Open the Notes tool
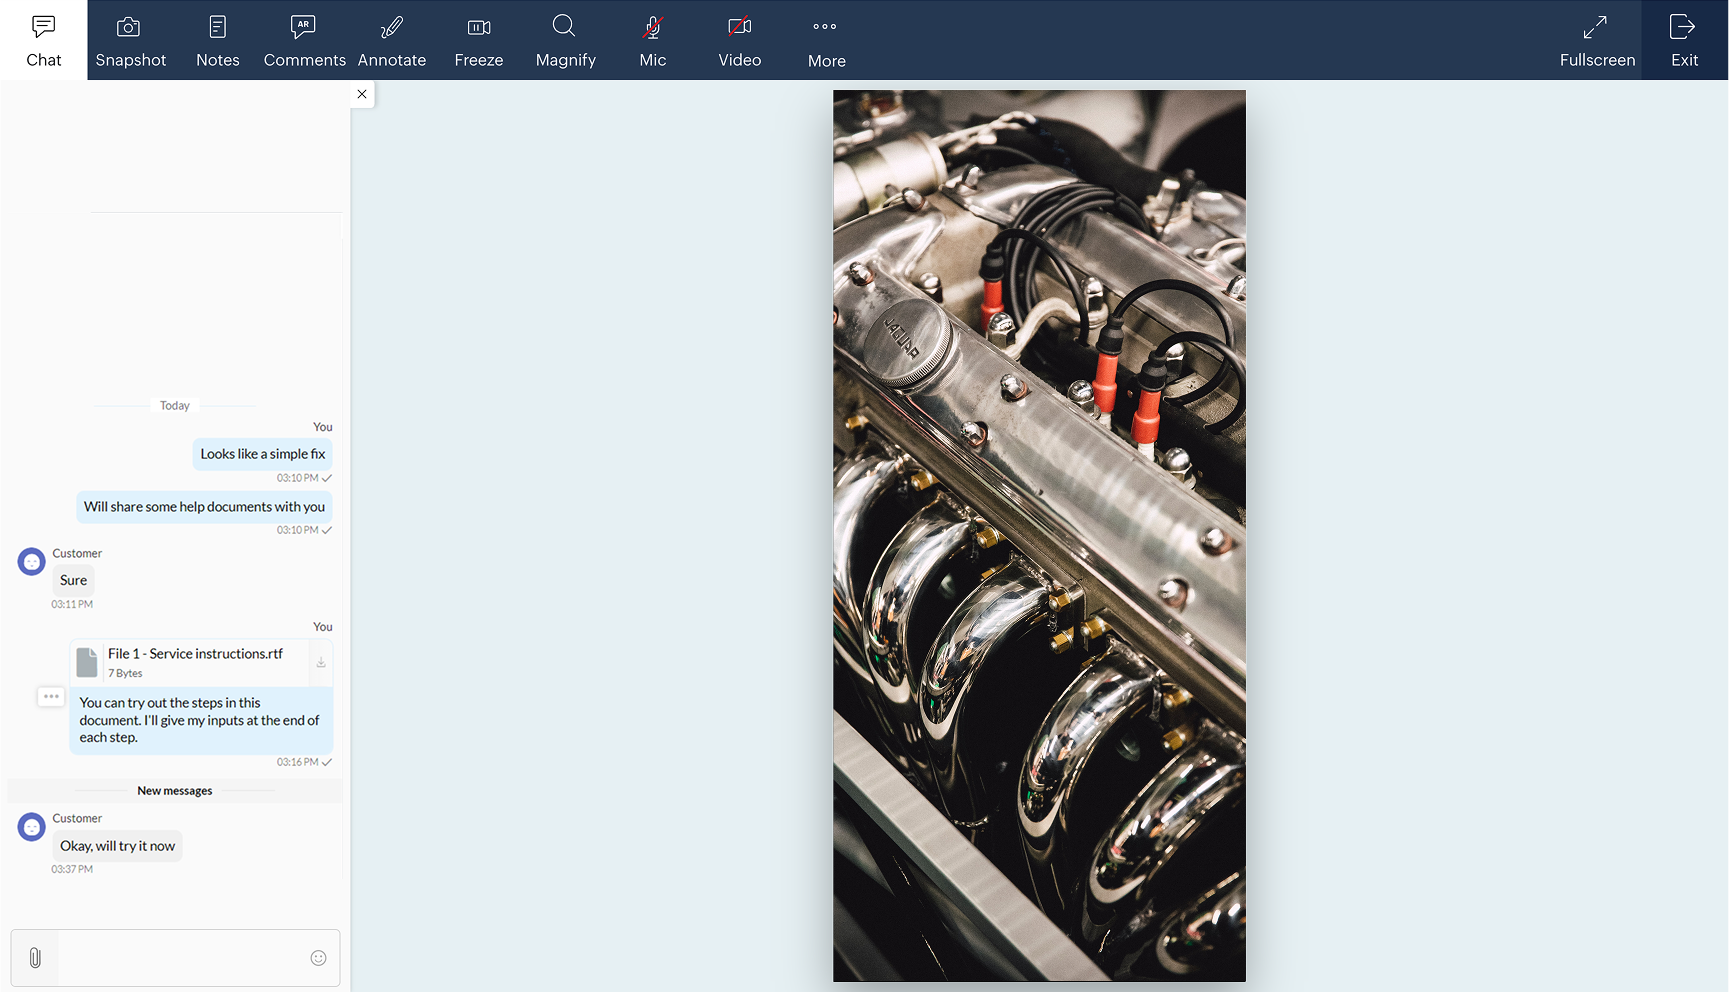 [x=218, y=40]
